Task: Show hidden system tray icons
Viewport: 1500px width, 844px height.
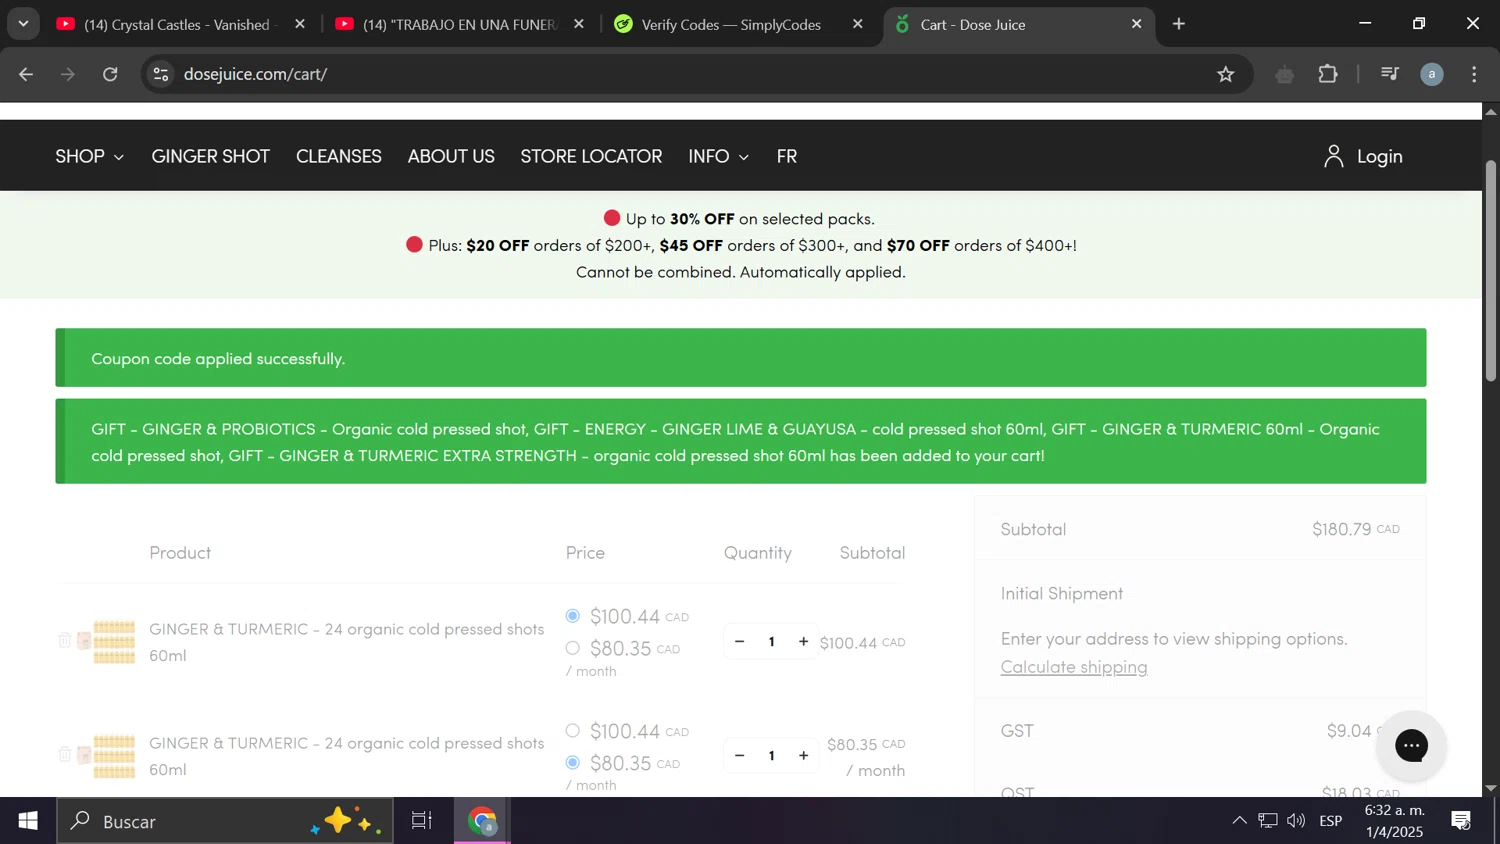Action: 1239,821
